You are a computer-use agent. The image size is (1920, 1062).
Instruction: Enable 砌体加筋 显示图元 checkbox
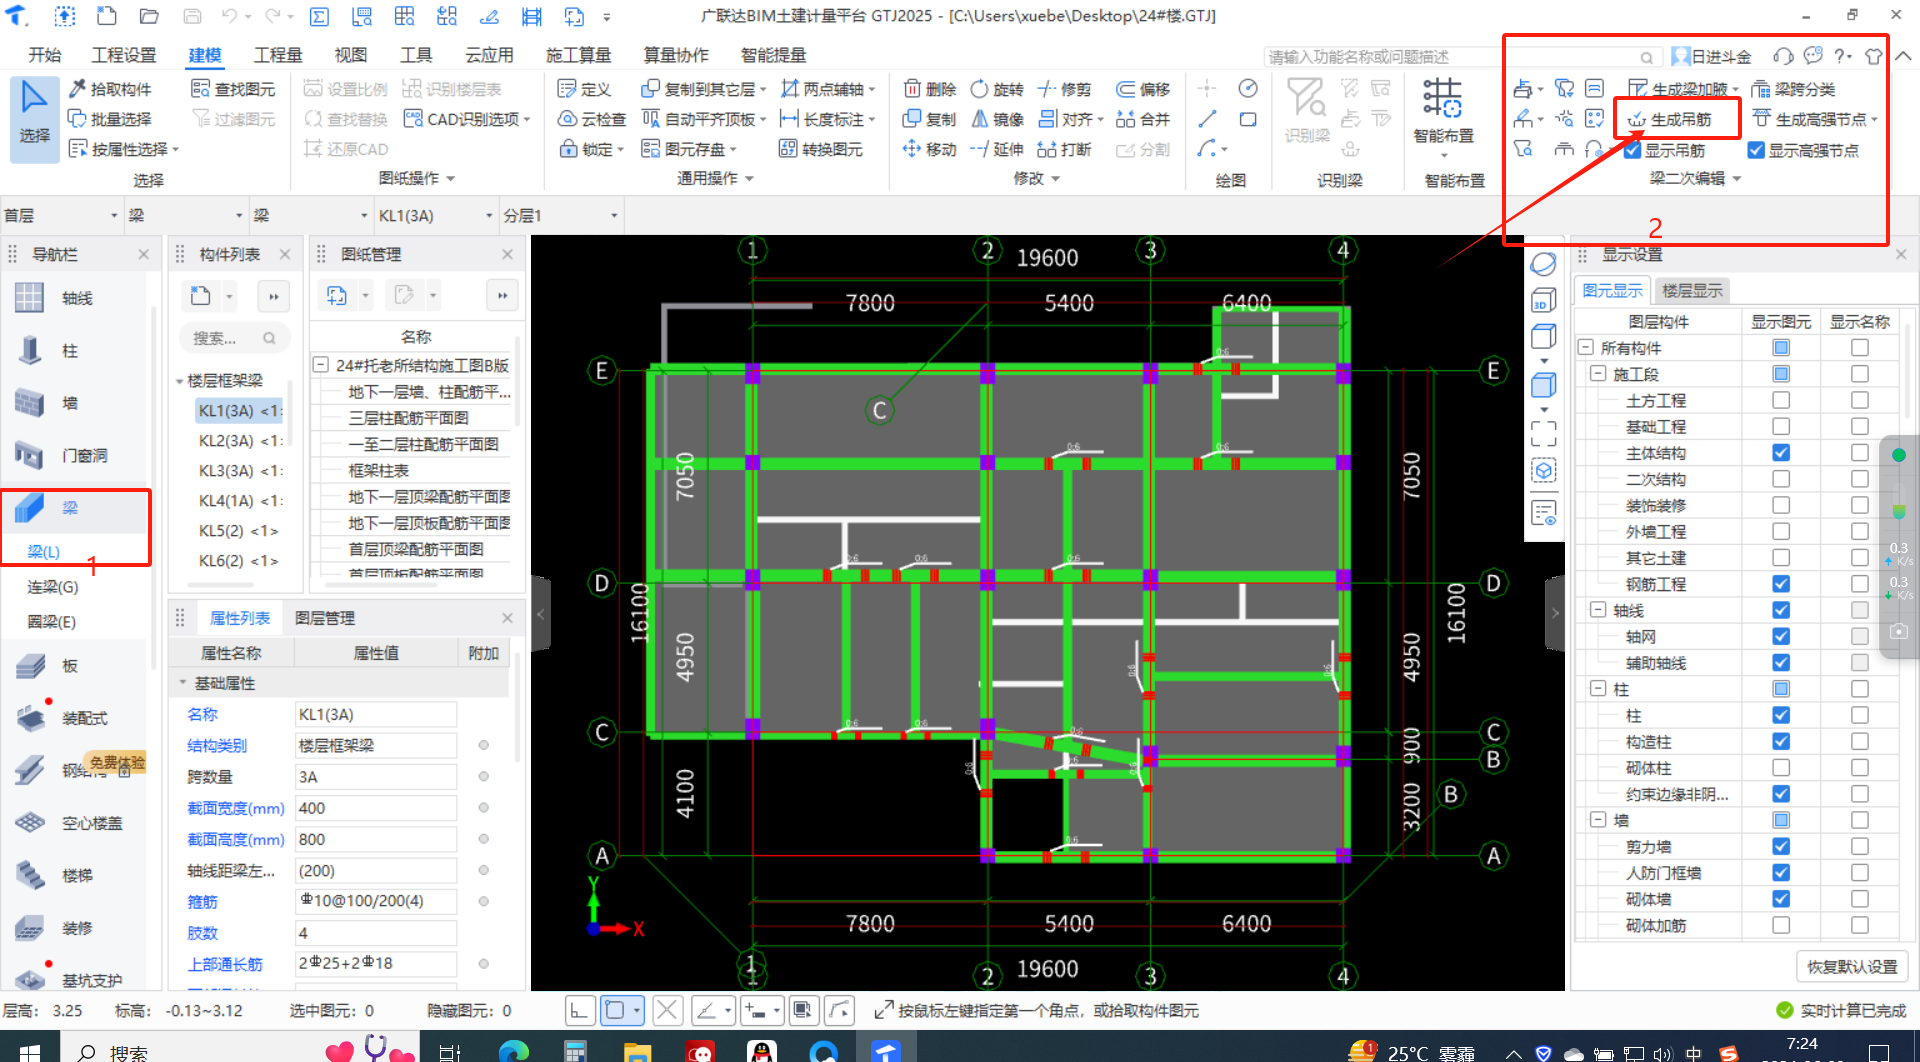click(x=1781, y=925)
